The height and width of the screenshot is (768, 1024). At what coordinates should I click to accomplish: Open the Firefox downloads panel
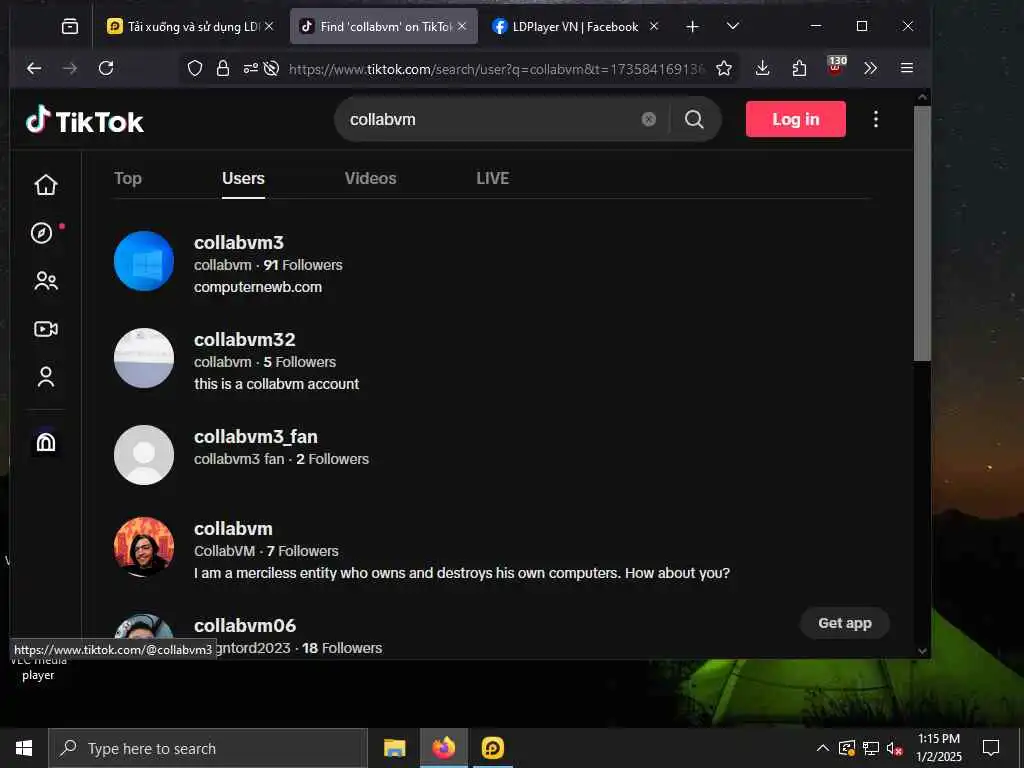762,68
